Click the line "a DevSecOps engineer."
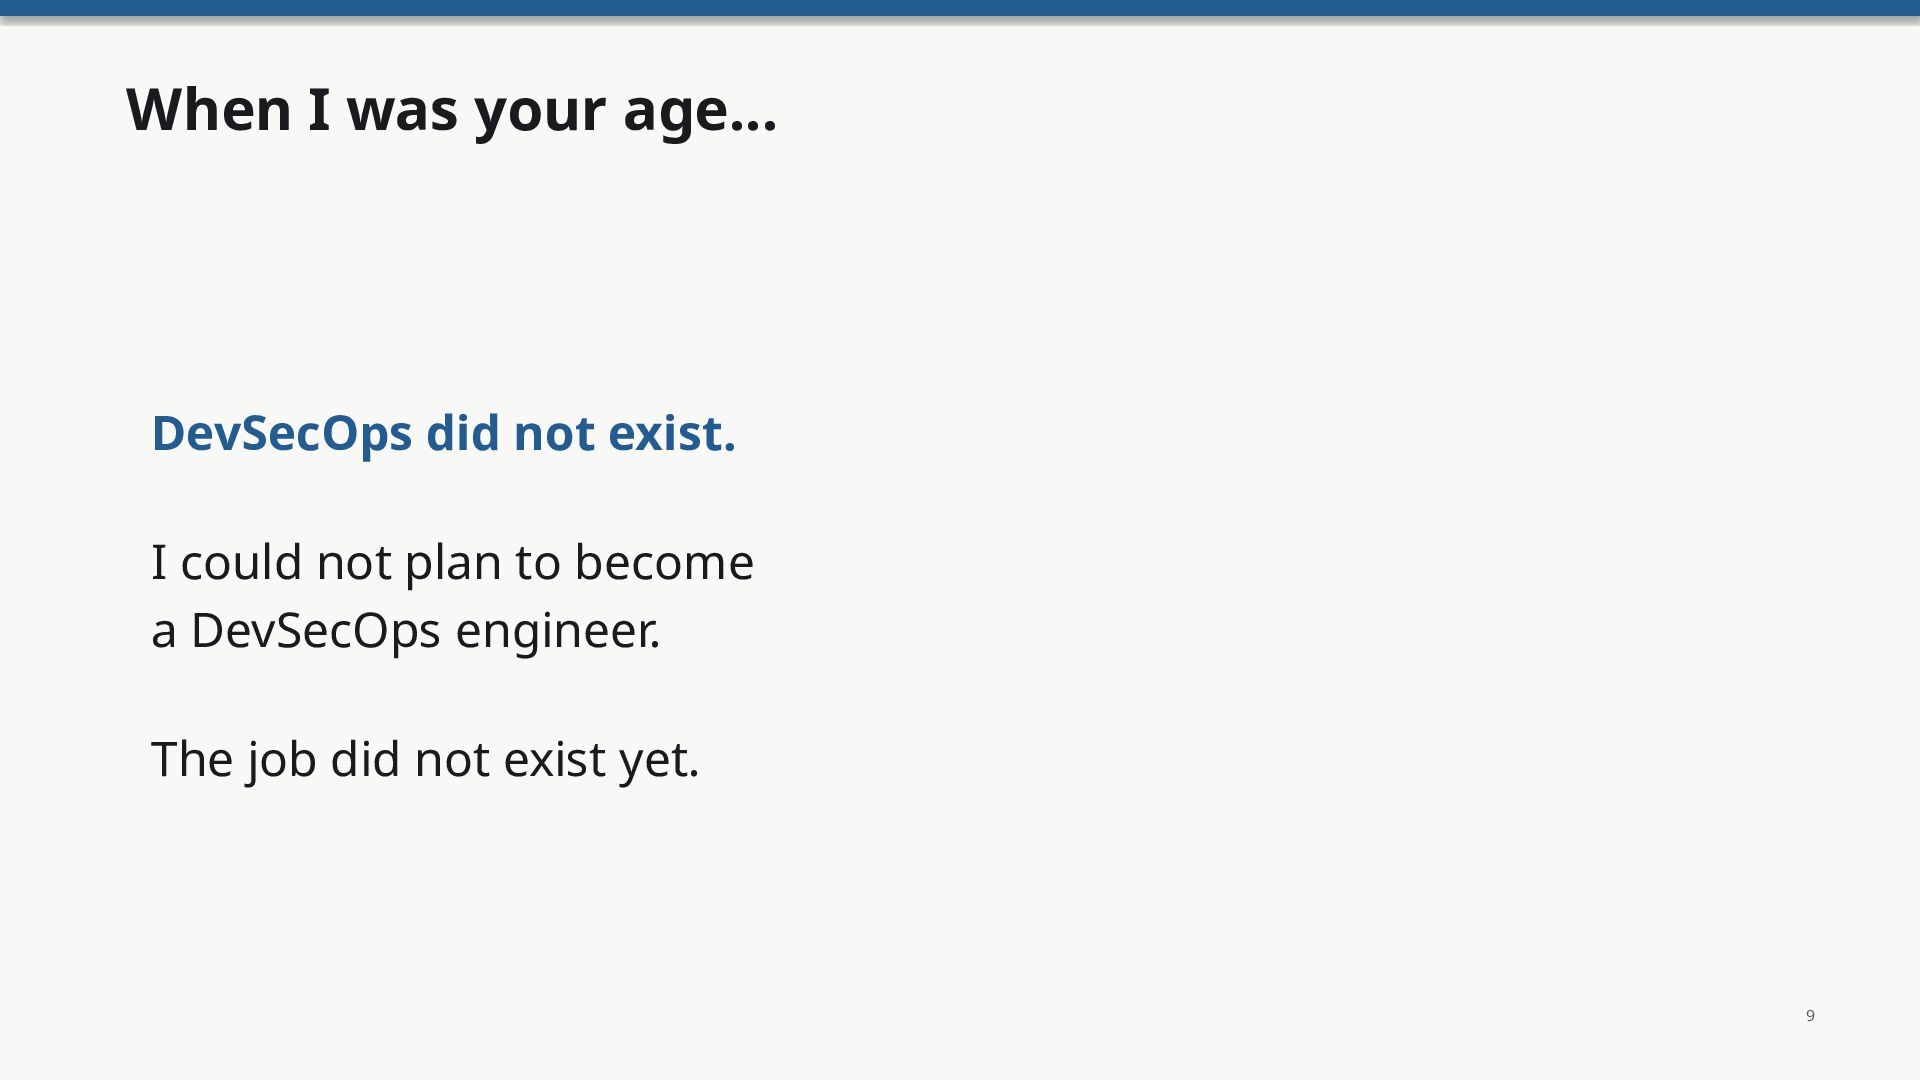The width and height of the screenshot is (1920, 1080). point(406,631)
